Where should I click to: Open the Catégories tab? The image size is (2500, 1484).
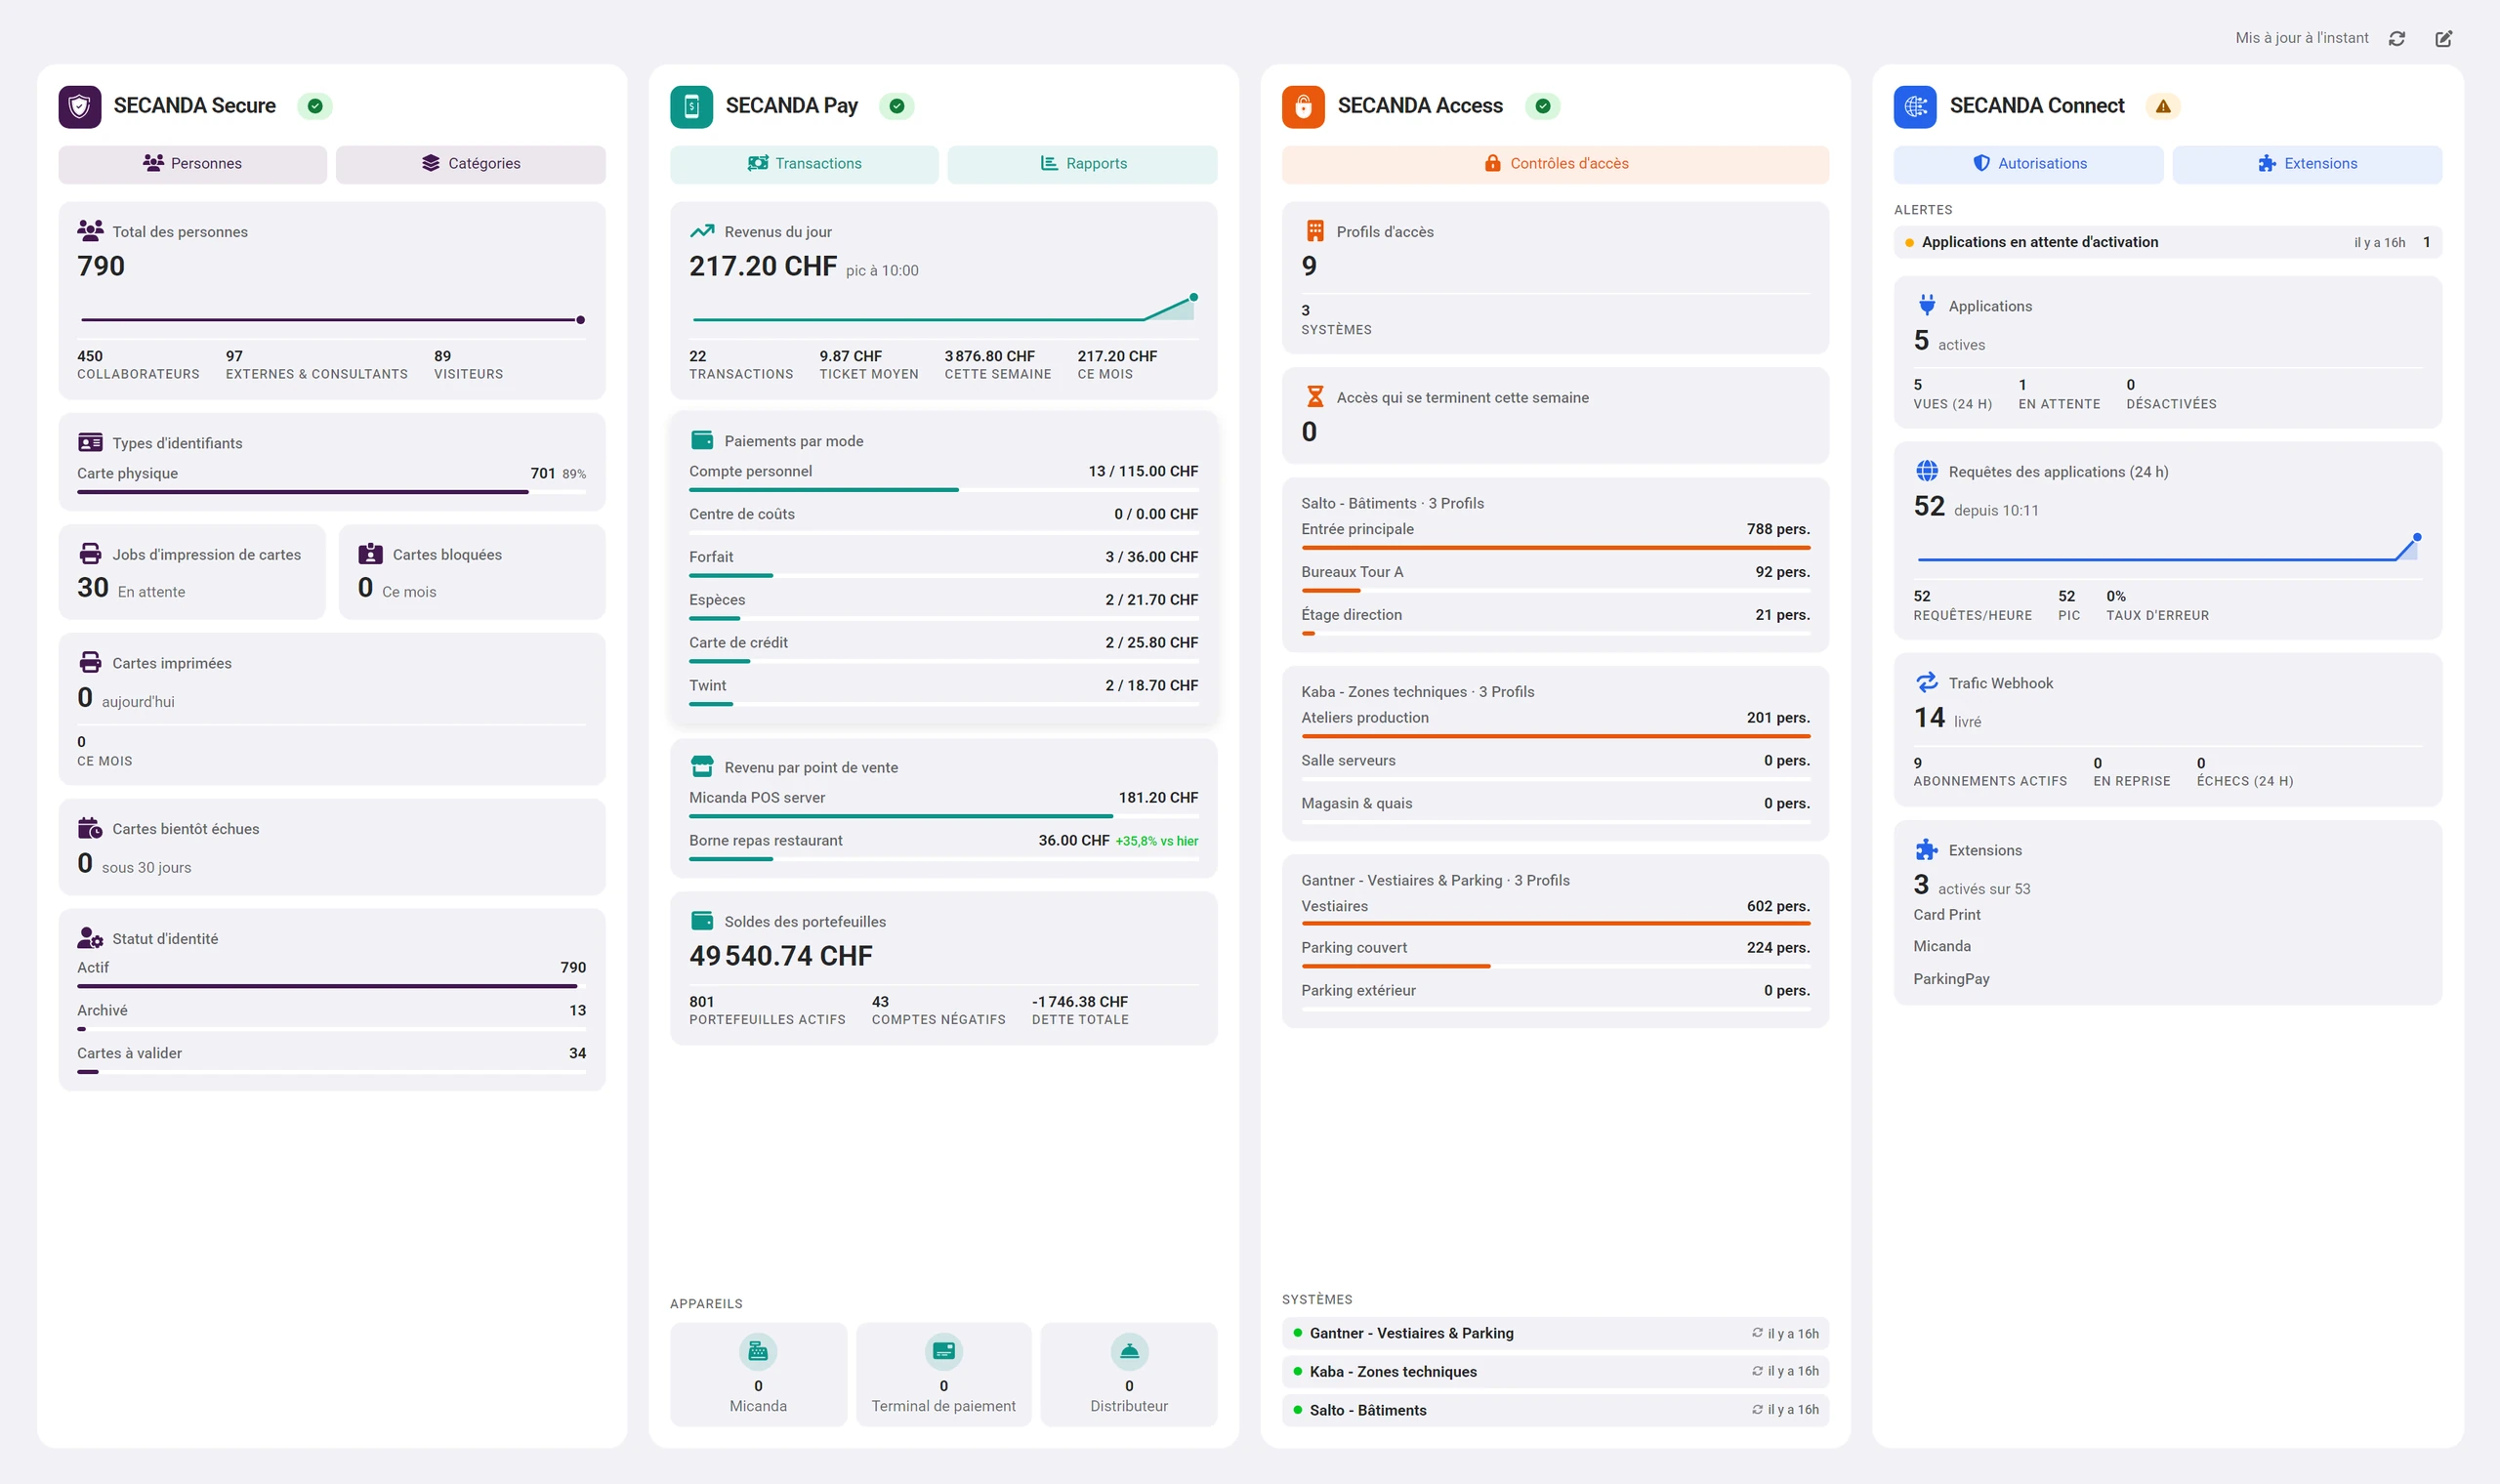click(x=471, y=164)
